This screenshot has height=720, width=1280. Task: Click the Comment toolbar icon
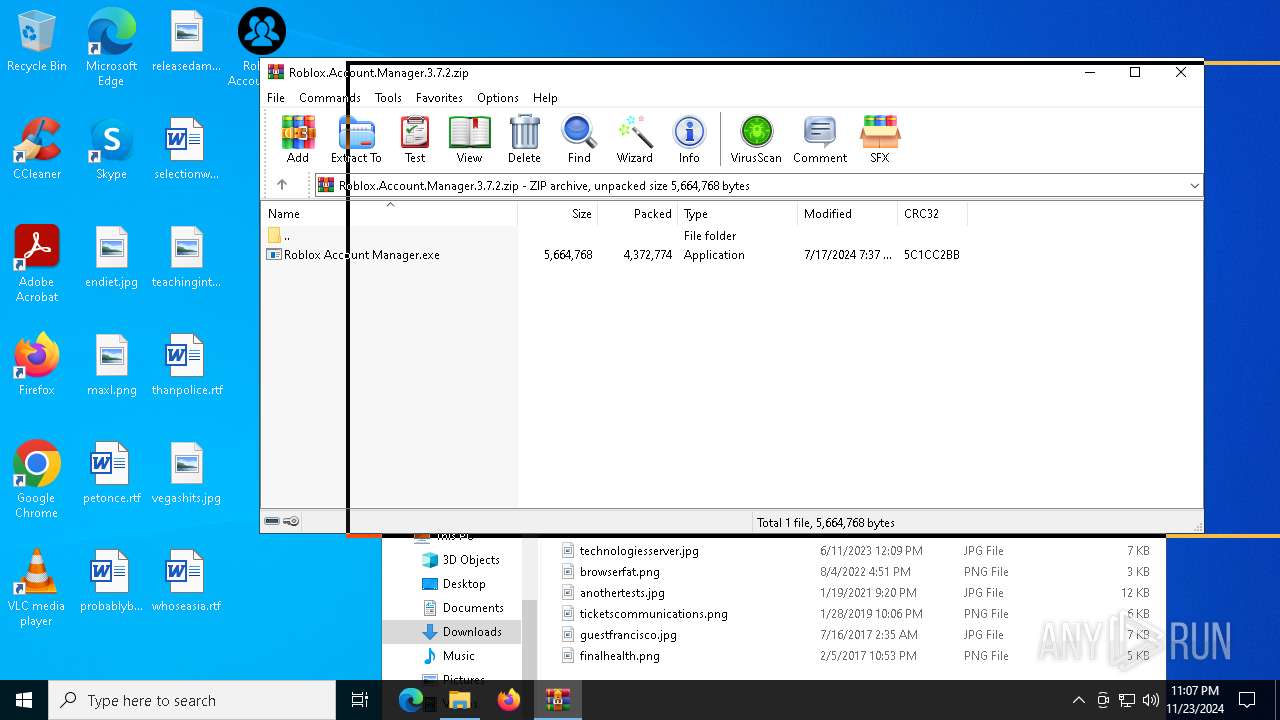[x=820, y=139]
